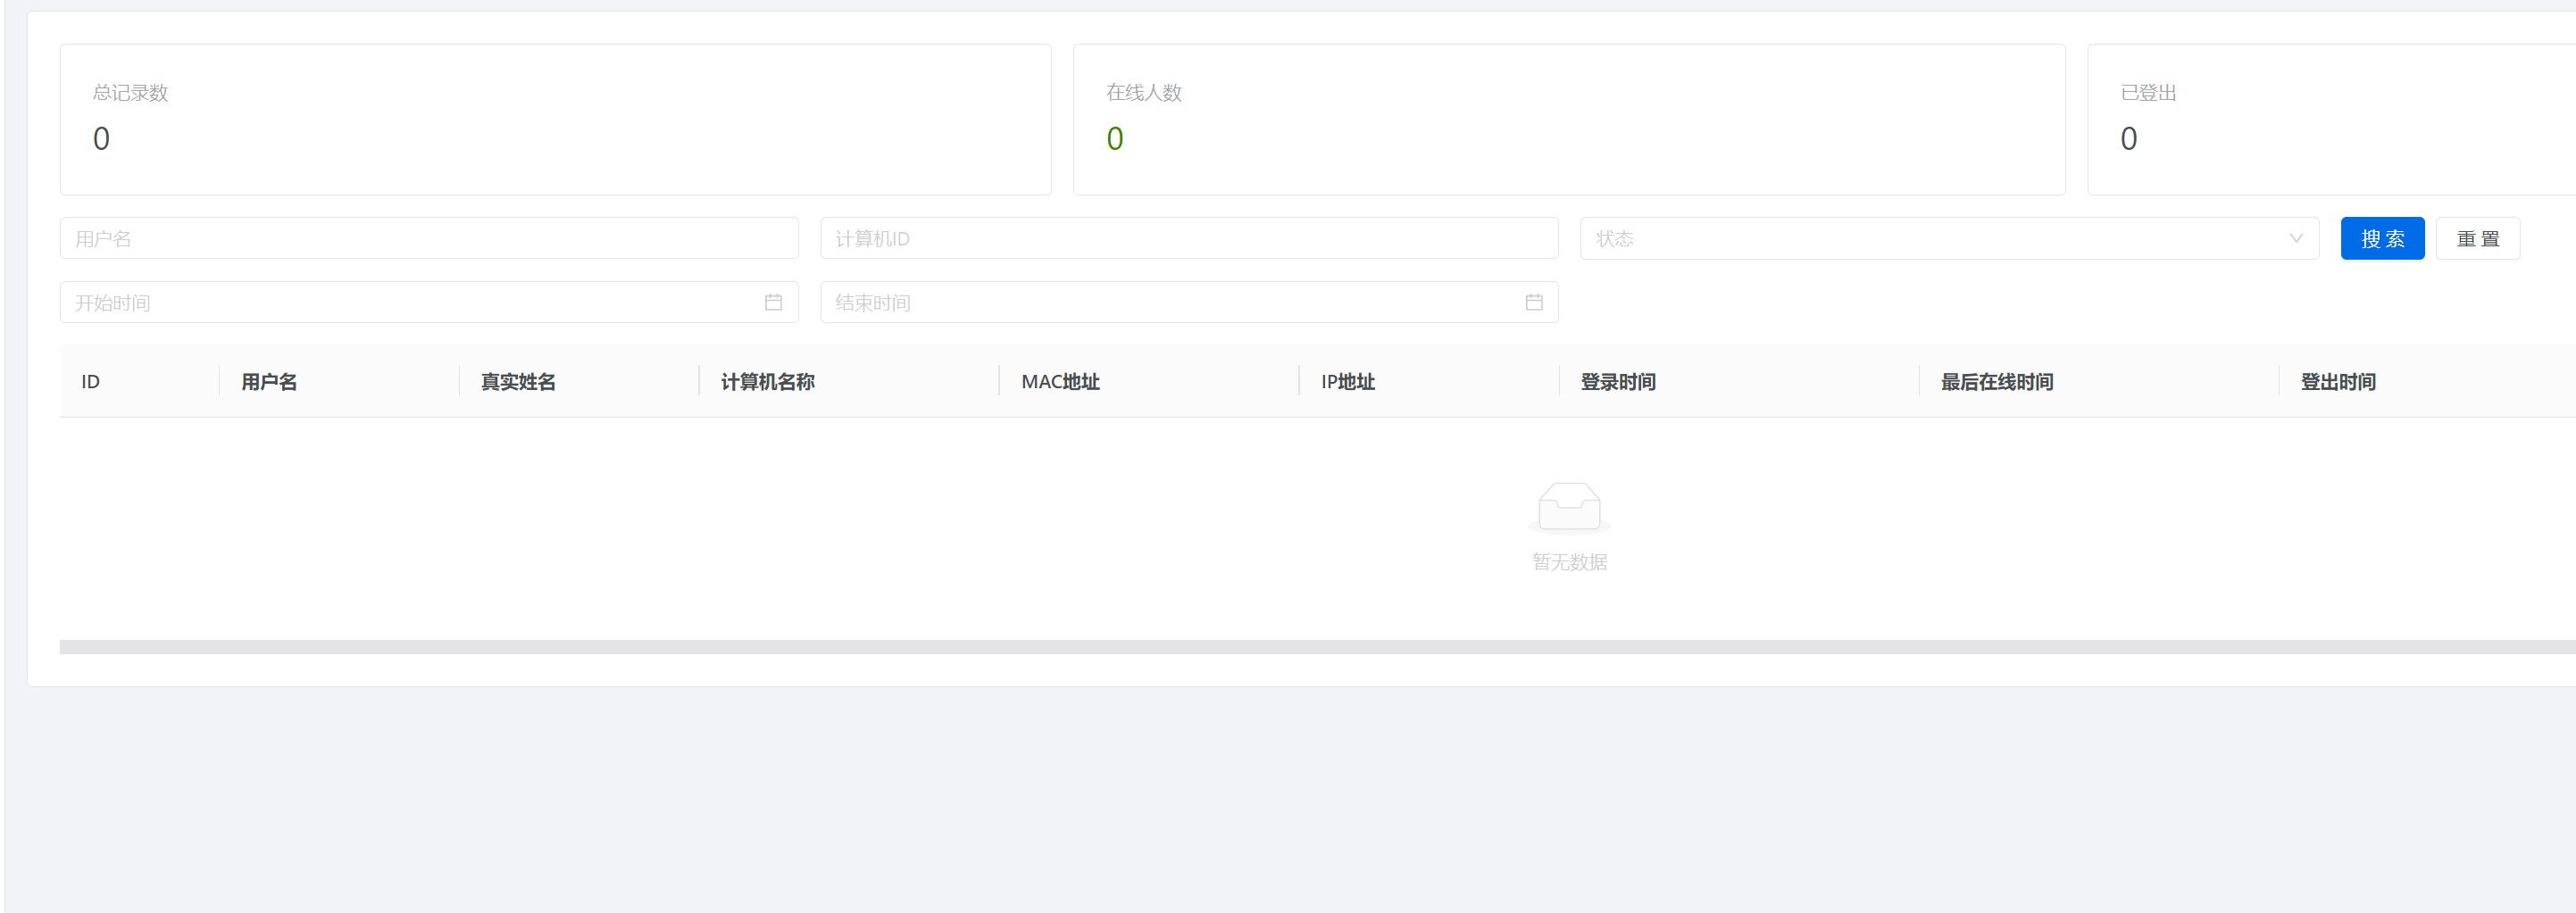Click calendar icon in 开始时间 field

773,303
